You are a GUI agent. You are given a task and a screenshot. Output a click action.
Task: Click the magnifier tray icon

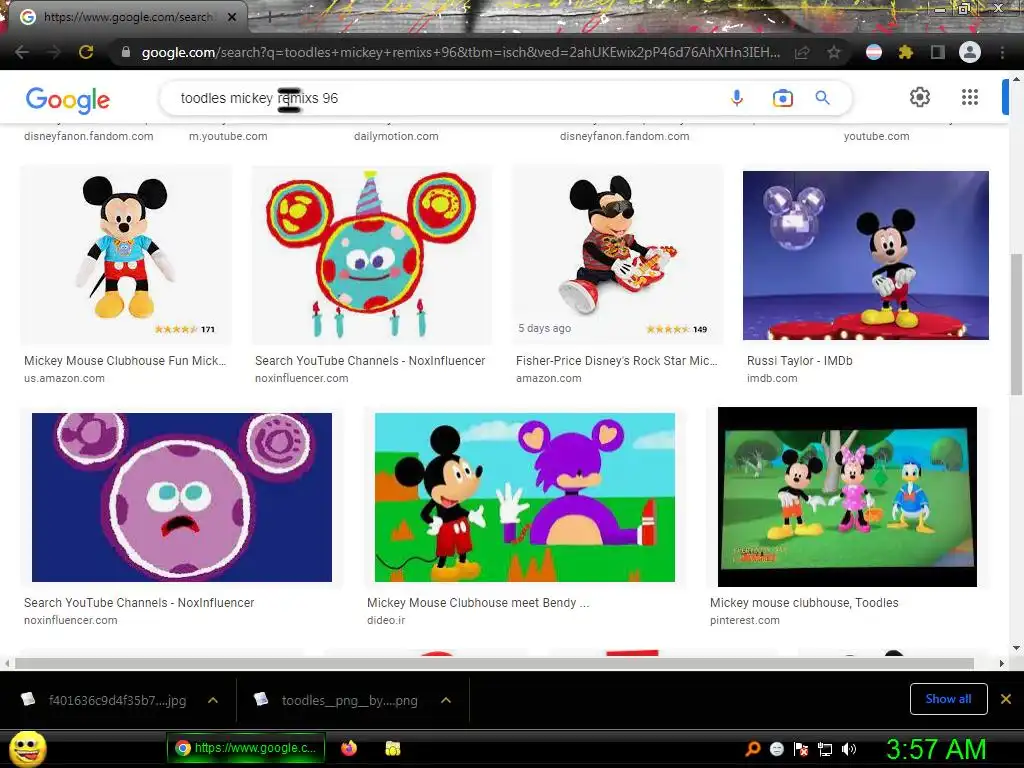752,749
